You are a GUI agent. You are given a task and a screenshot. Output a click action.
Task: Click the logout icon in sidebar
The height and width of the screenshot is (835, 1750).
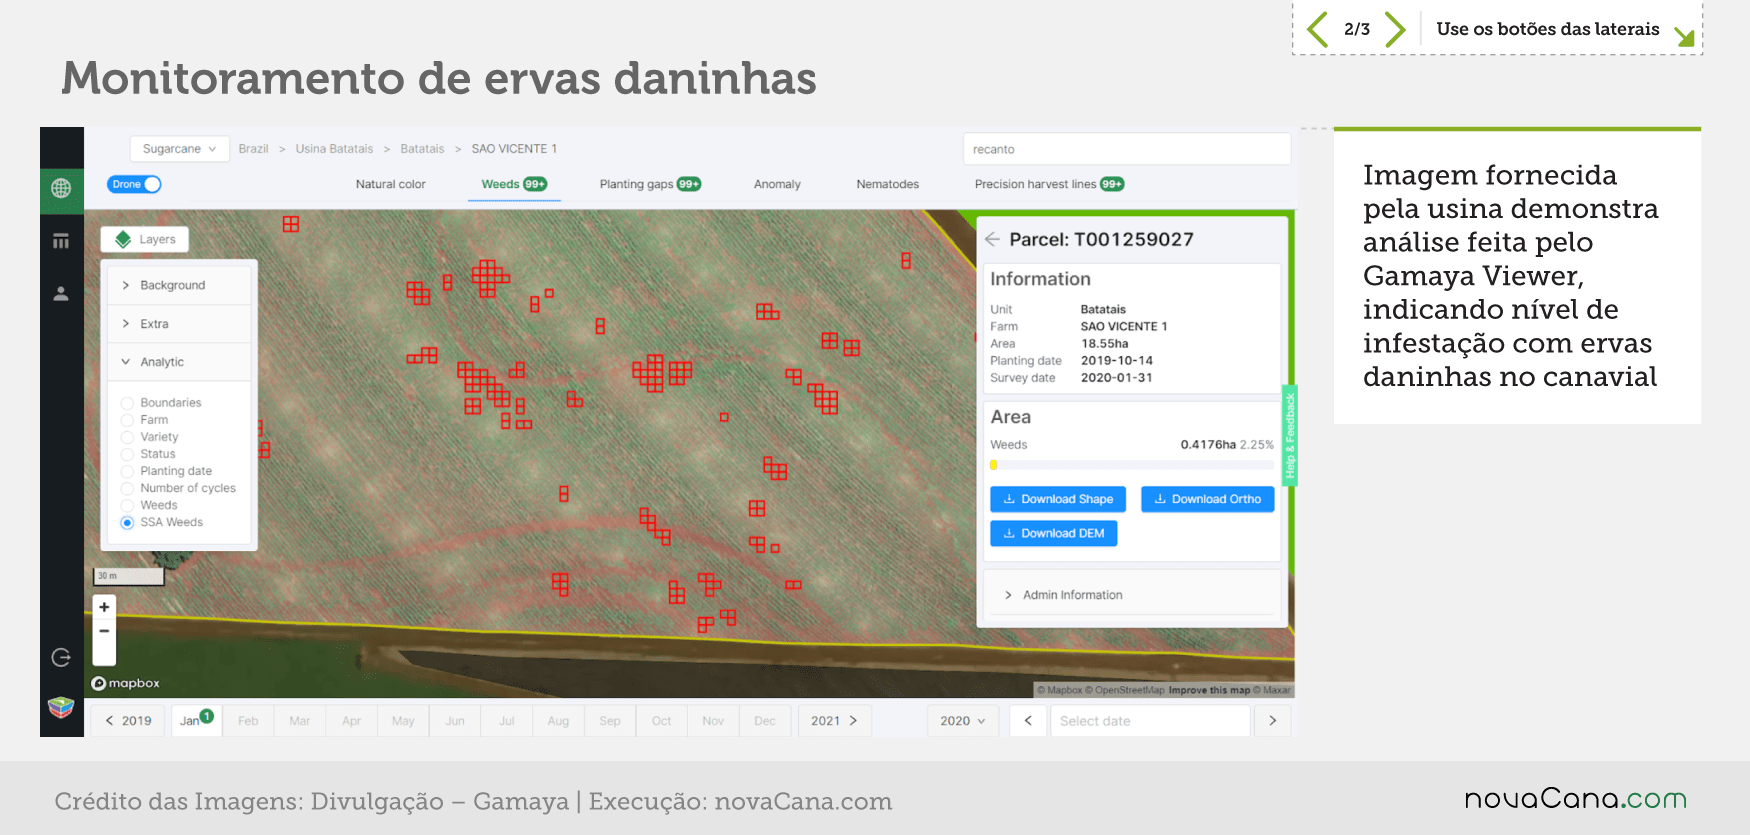click(61, 657)
